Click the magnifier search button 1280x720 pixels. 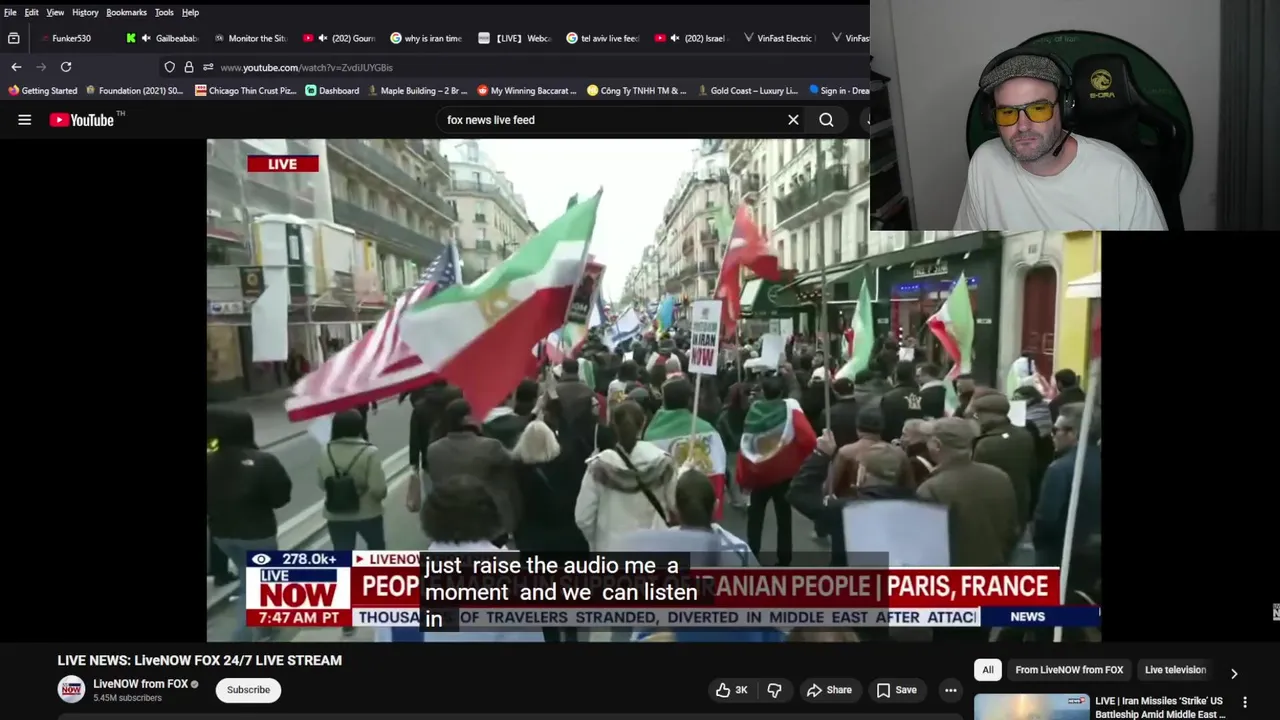click(826, 120)
